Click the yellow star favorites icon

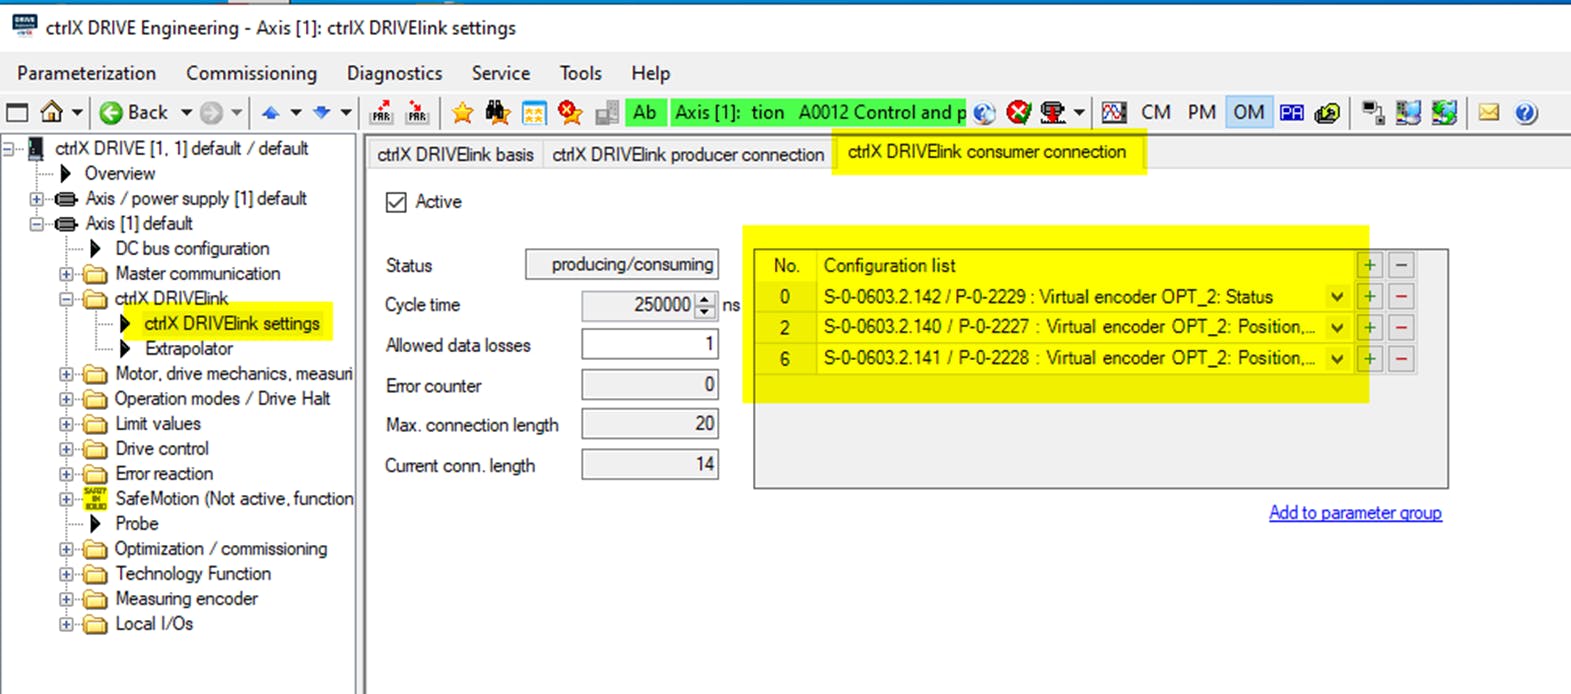[462, 112]
